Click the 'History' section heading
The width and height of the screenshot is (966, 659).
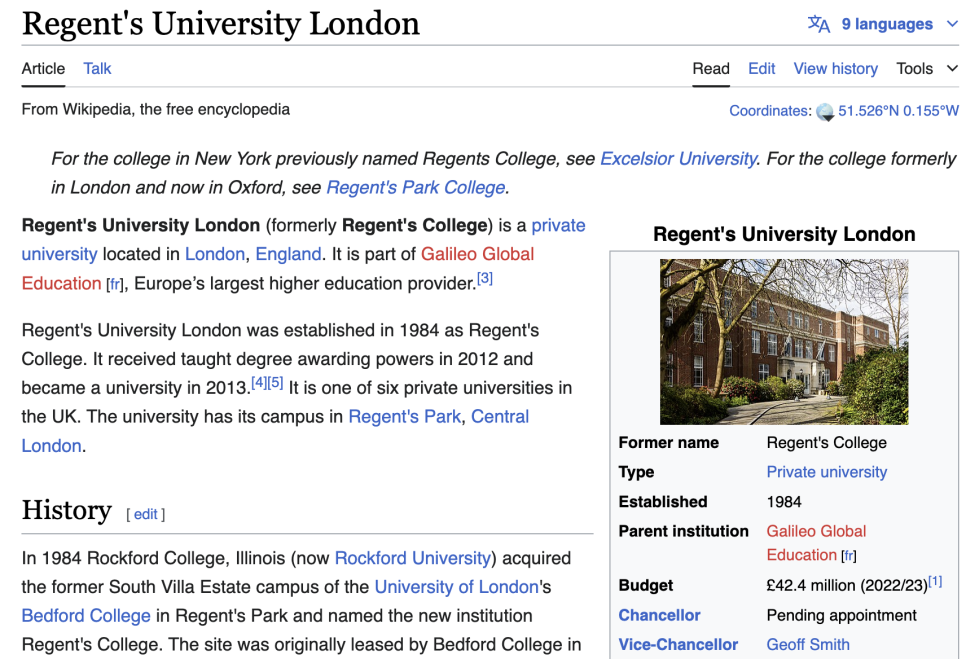point(67,511)
